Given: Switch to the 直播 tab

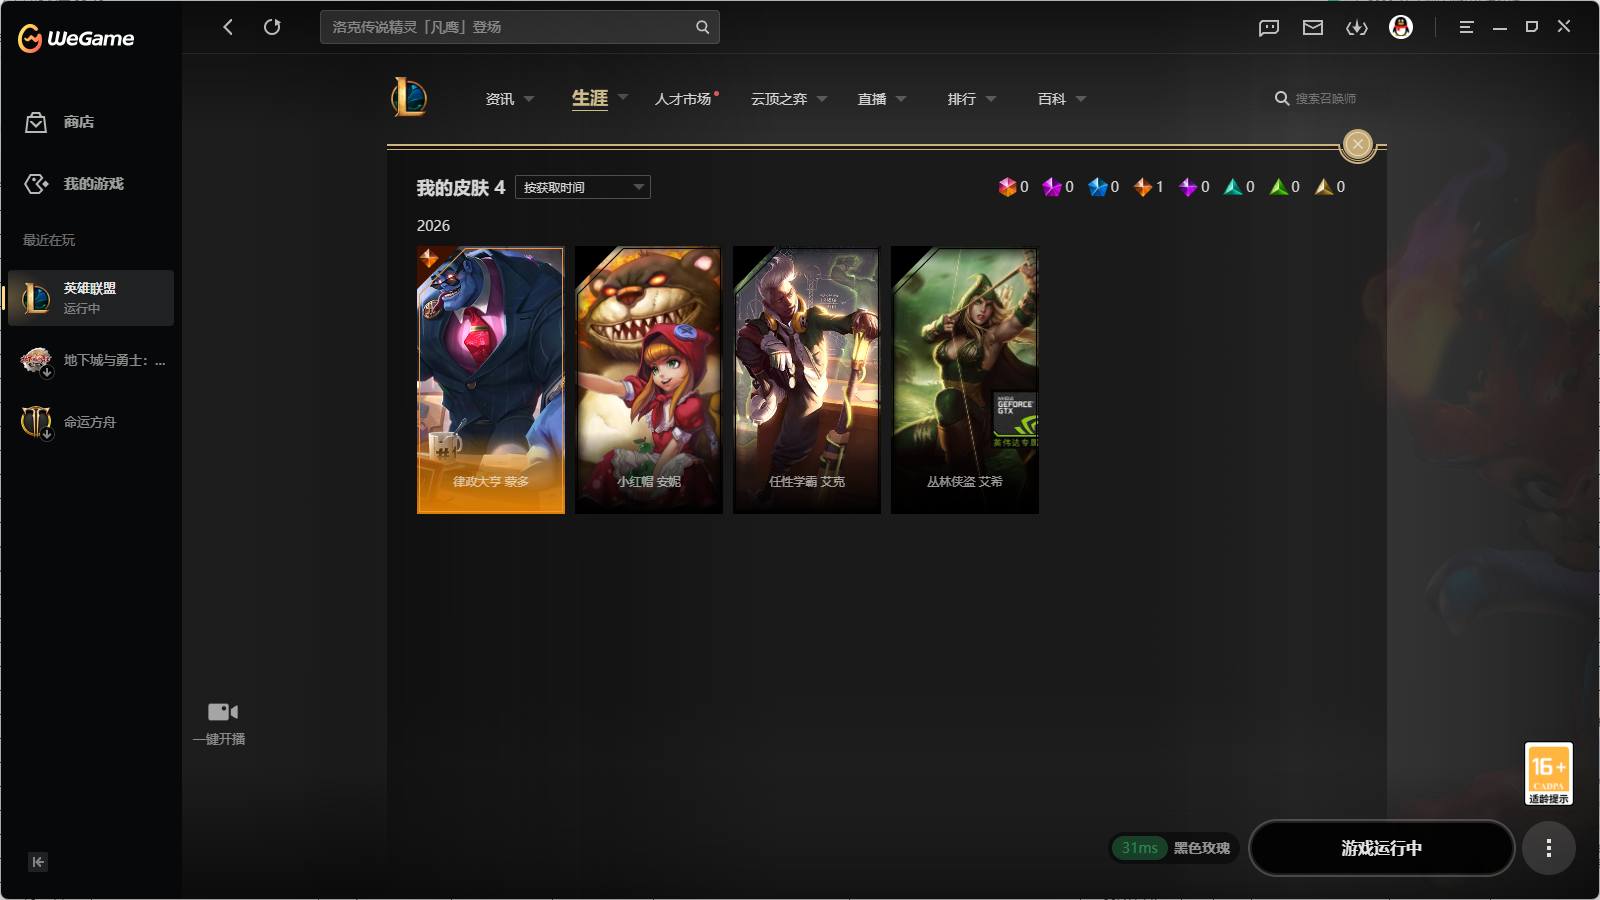Looking at the screenshot, I should (x=872, y=99).
